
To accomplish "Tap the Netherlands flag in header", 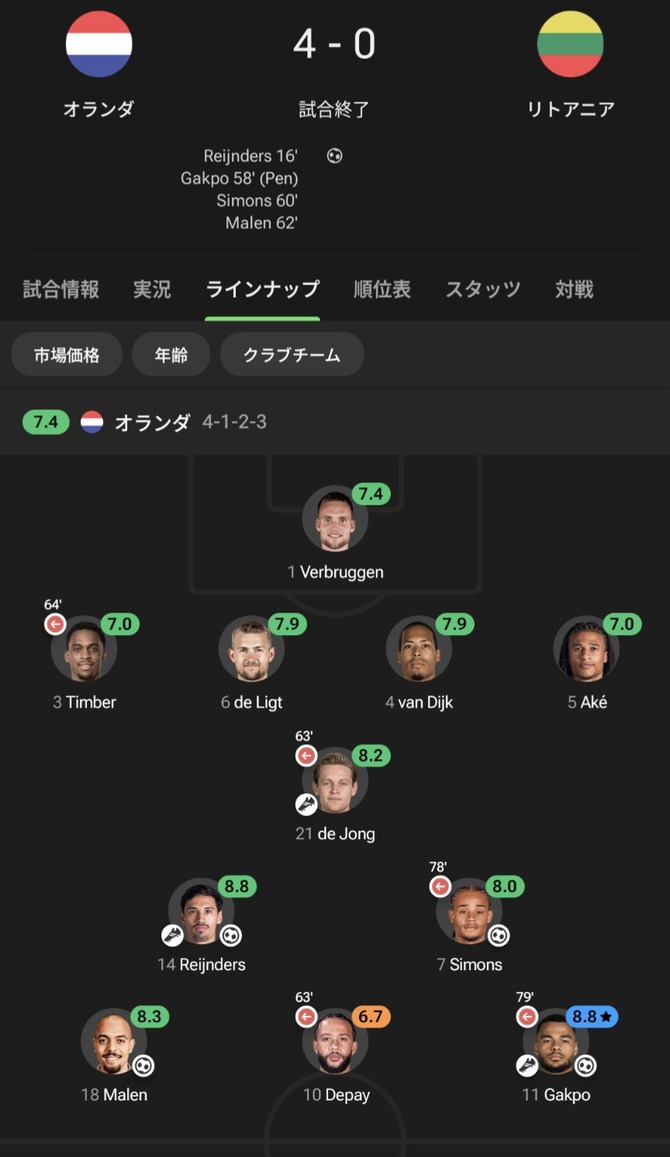I will [x=99, y=44].
